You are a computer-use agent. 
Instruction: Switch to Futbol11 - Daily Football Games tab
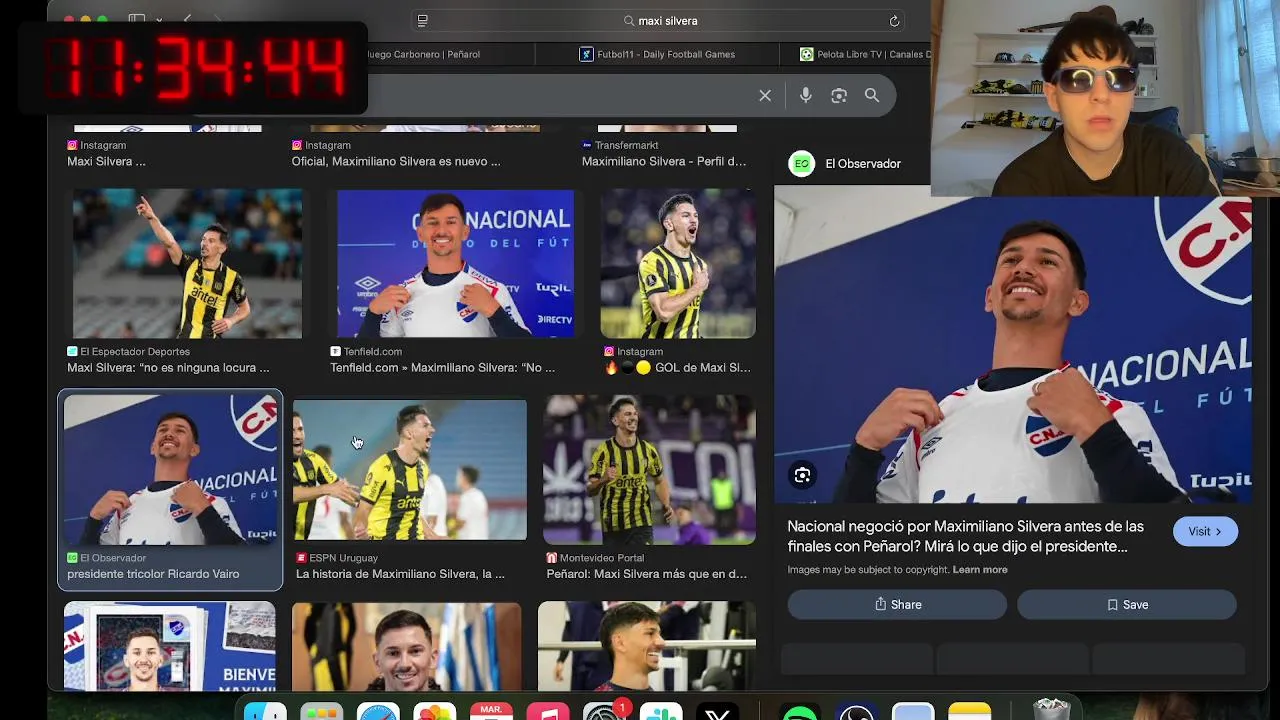pyautogui.click(x=658, y=54)
